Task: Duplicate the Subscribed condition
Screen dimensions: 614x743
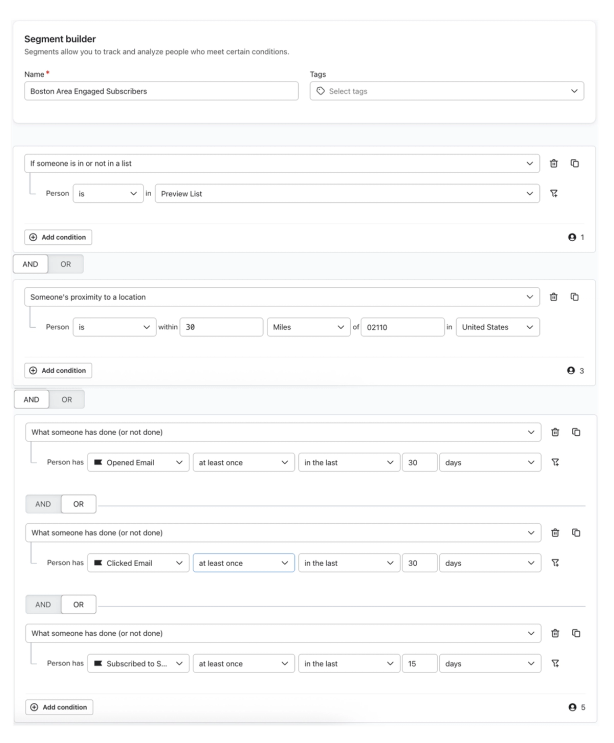Action: tap(576, 633)
